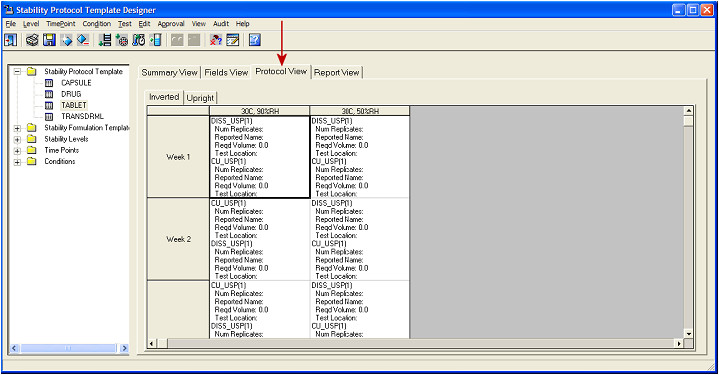Select the DRUG tree item
The height and width of the screenshot is (375, 719).
click(71, 94)
